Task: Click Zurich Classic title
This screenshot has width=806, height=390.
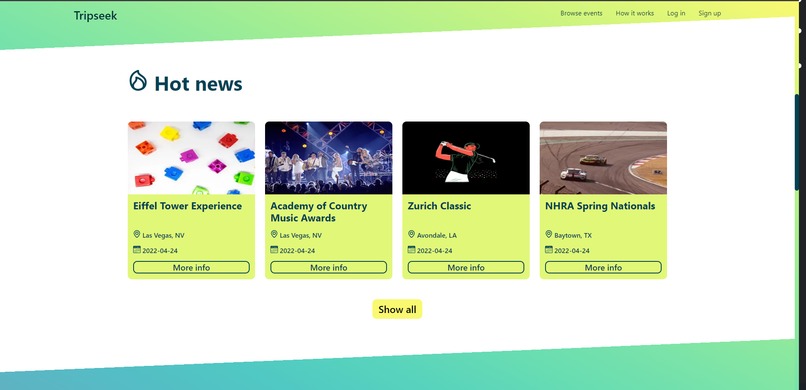Action: (x=439, y=206)
